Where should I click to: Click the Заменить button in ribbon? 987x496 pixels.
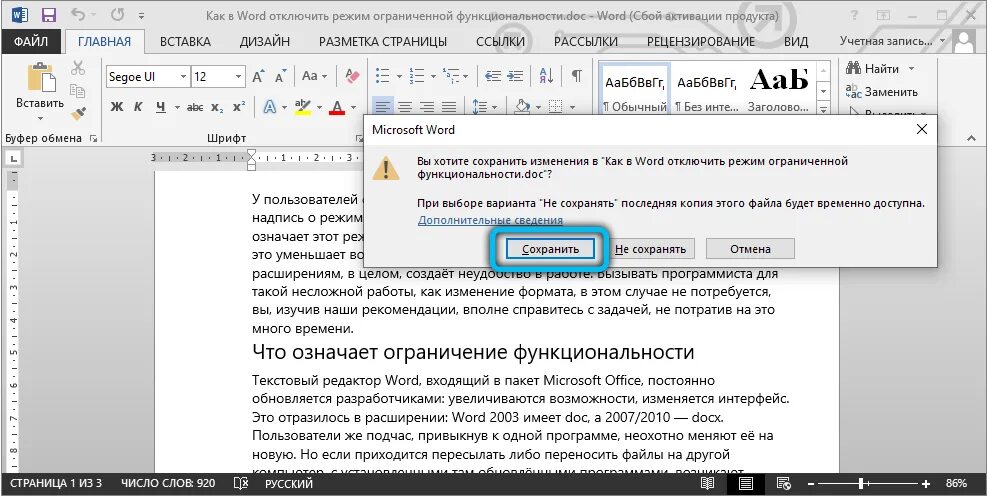click(881, 92)
